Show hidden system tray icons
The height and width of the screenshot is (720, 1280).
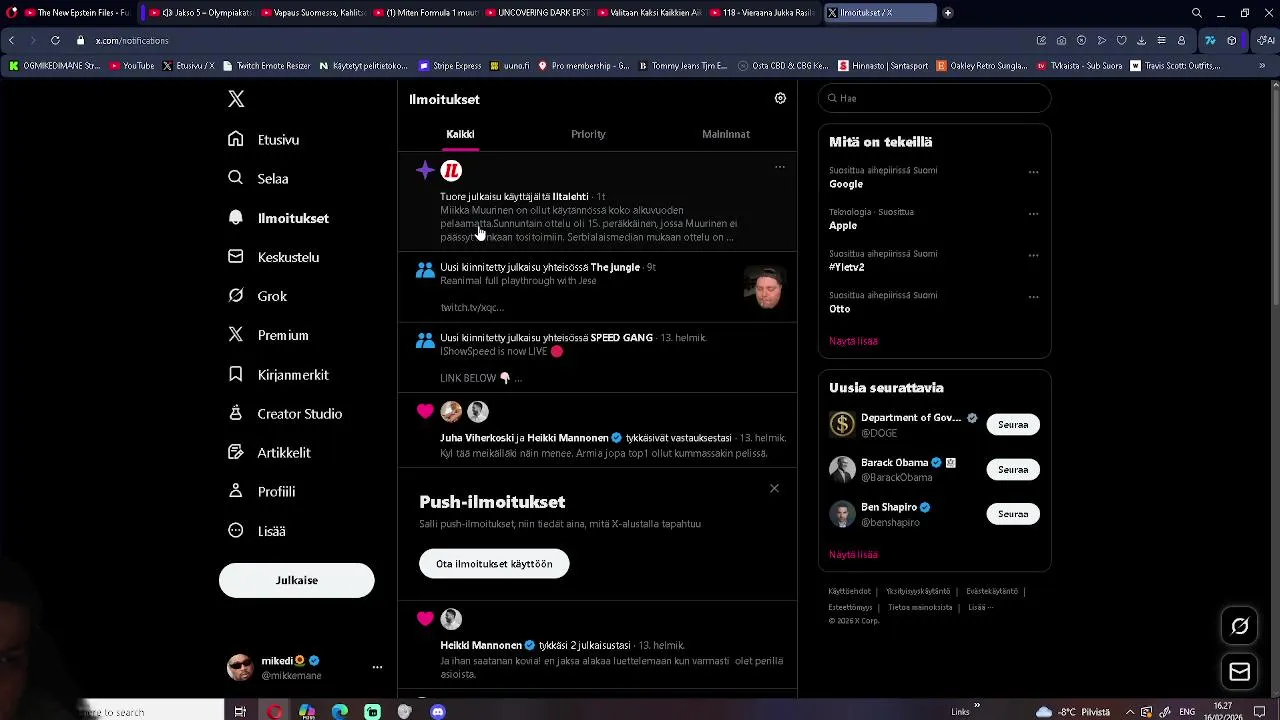[x=1130, y=712]
